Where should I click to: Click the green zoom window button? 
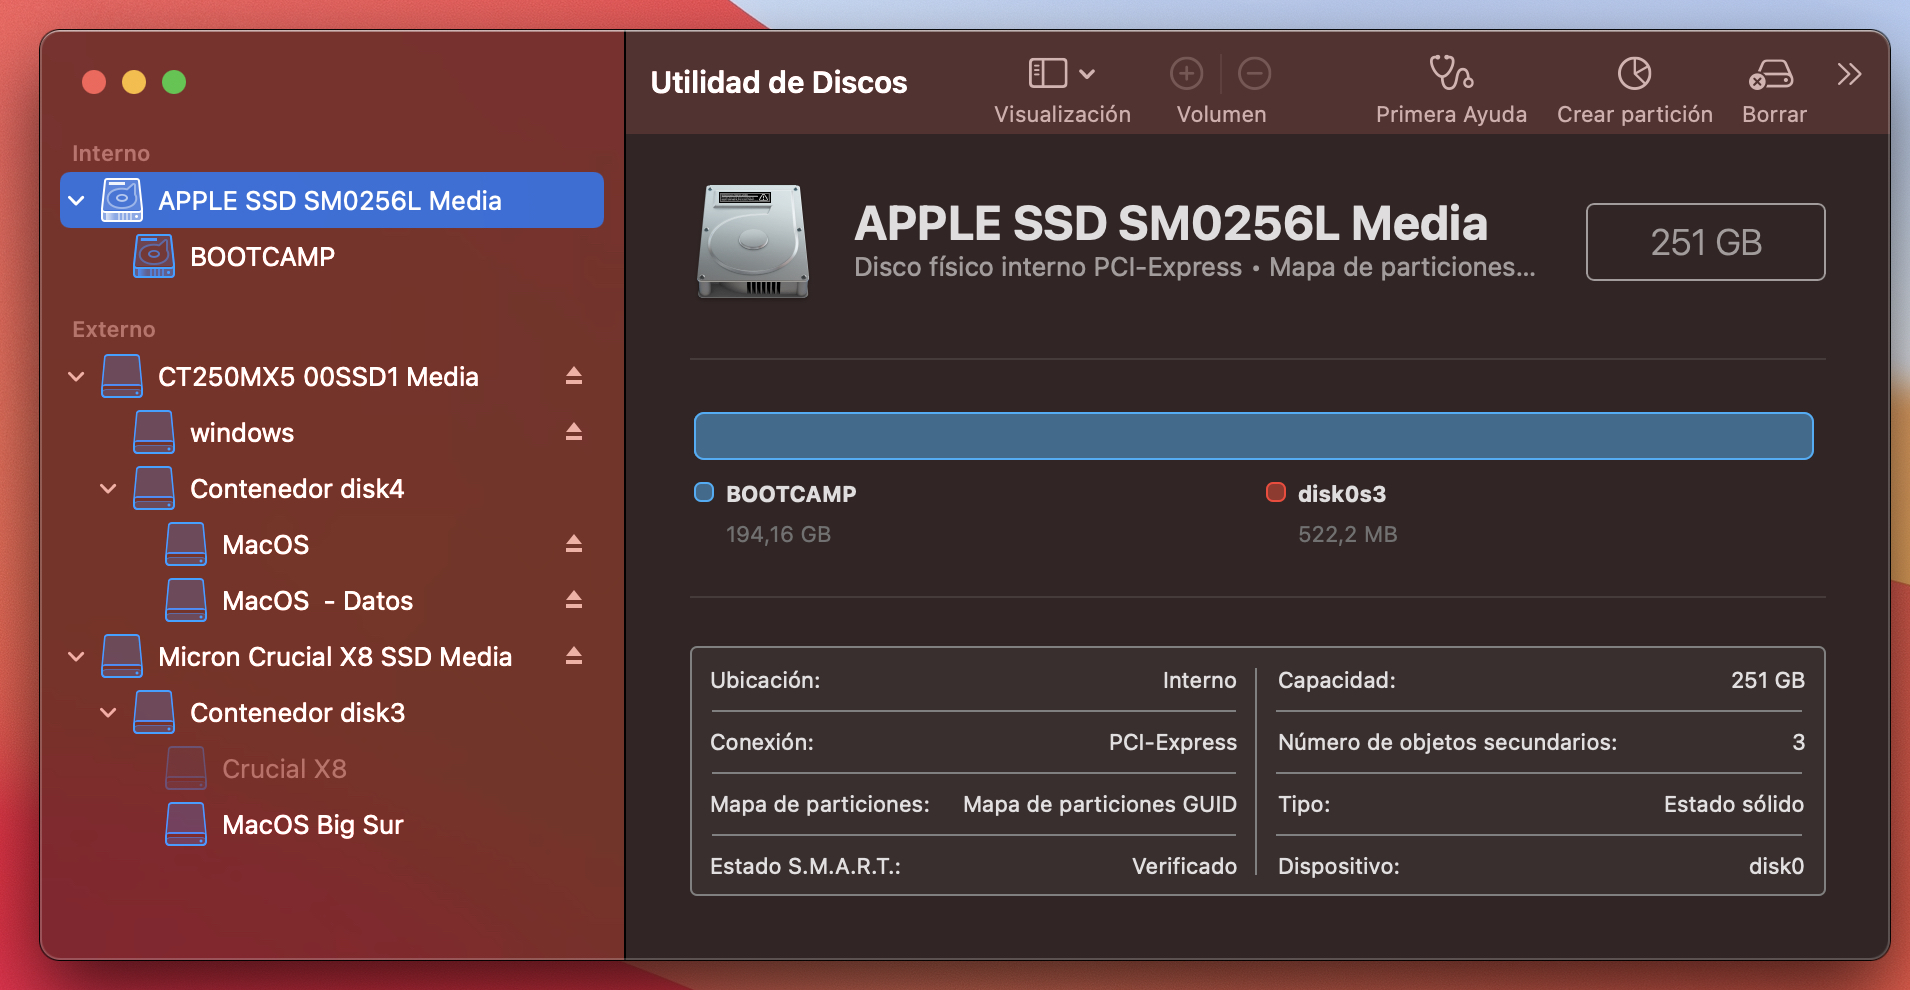174,82
